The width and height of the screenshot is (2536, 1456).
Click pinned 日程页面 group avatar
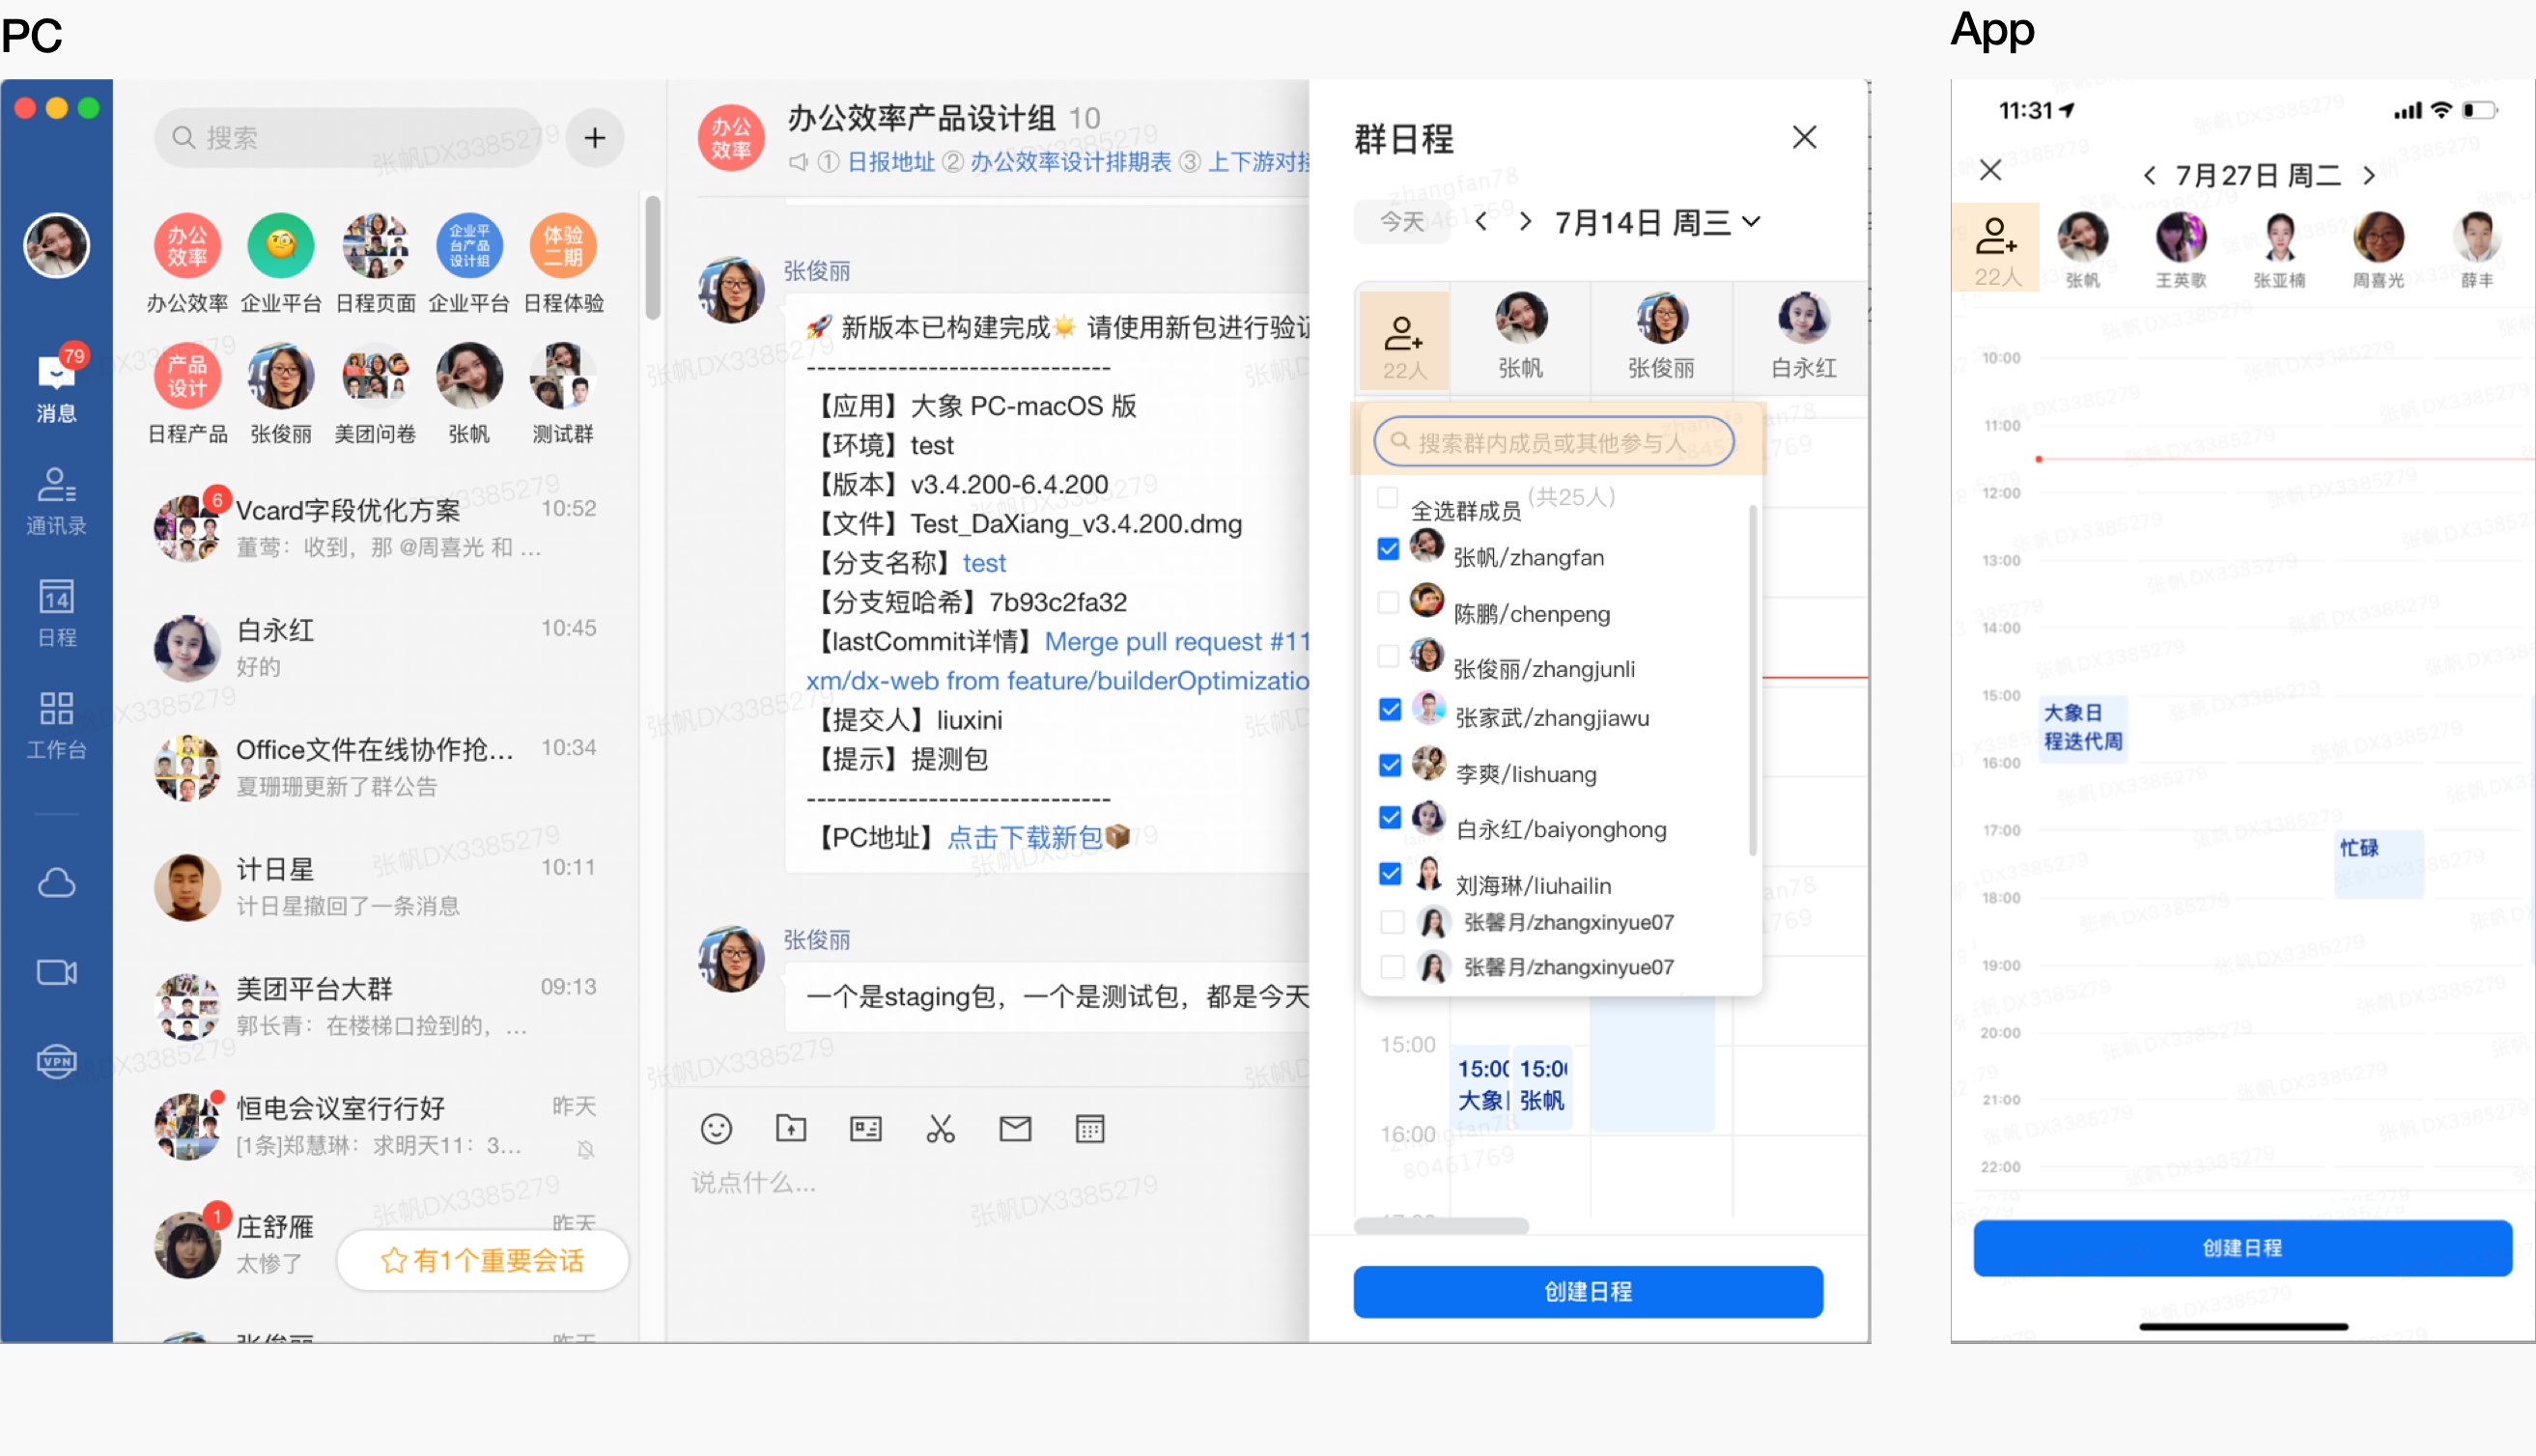(x=375, y=245)
